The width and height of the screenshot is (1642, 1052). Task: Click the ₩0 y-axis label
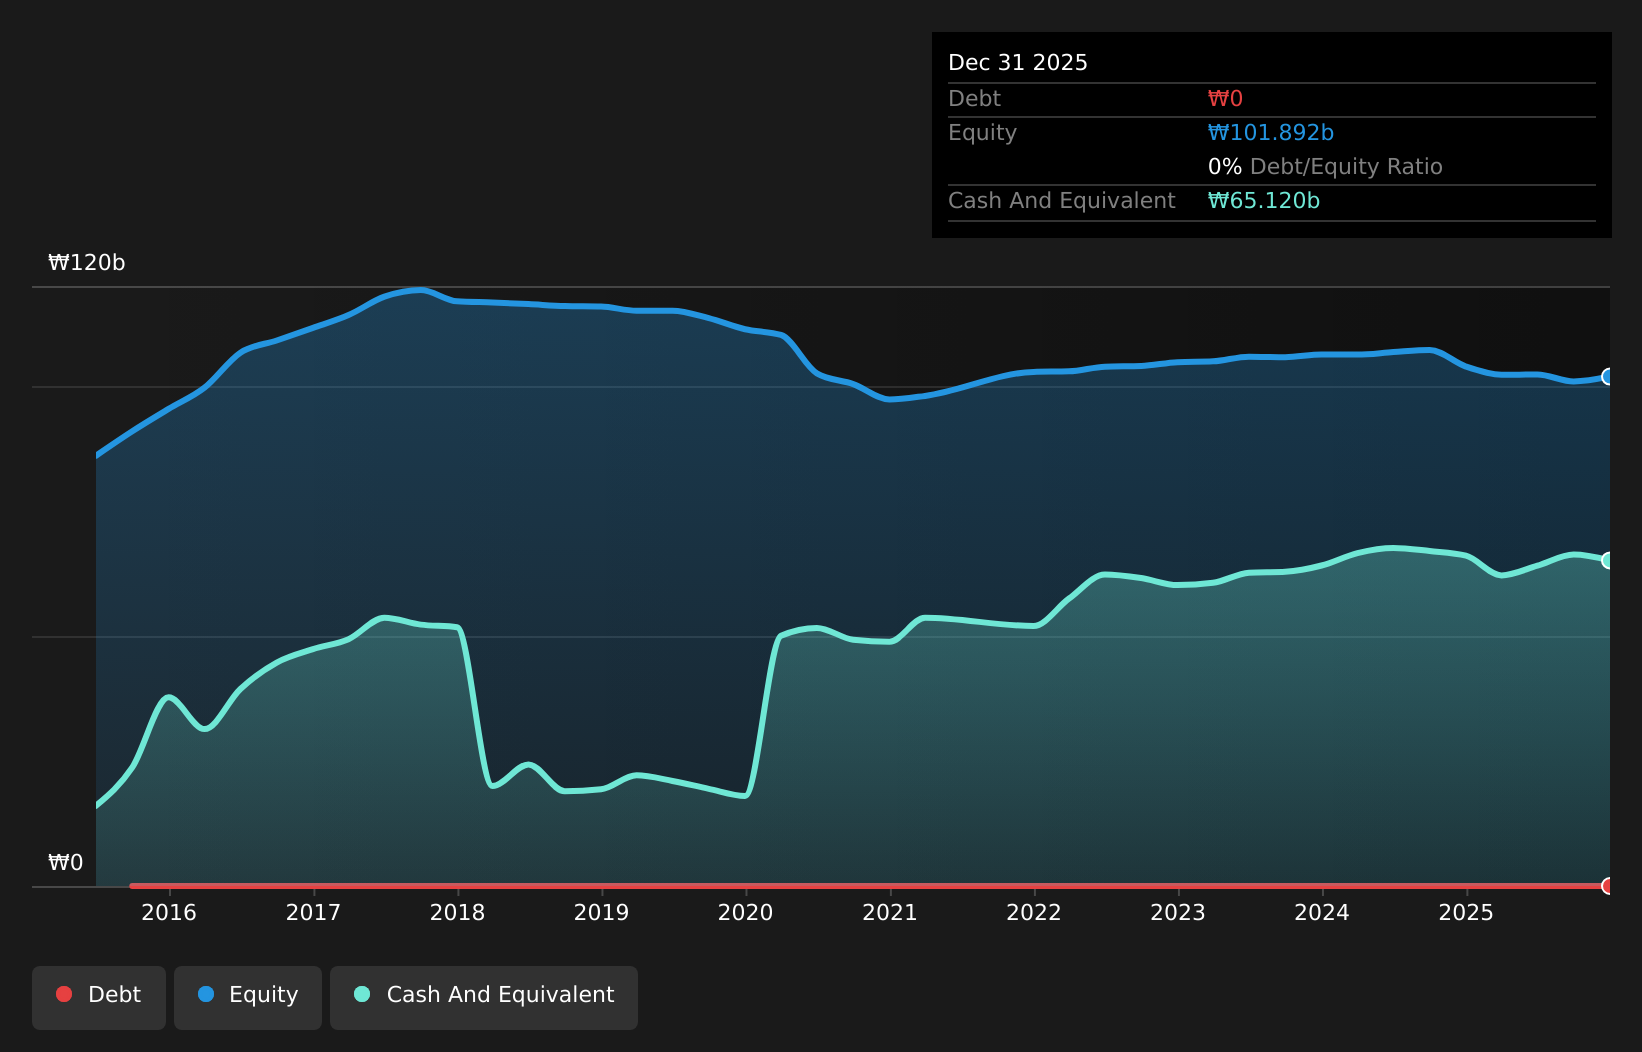point(66,863)
